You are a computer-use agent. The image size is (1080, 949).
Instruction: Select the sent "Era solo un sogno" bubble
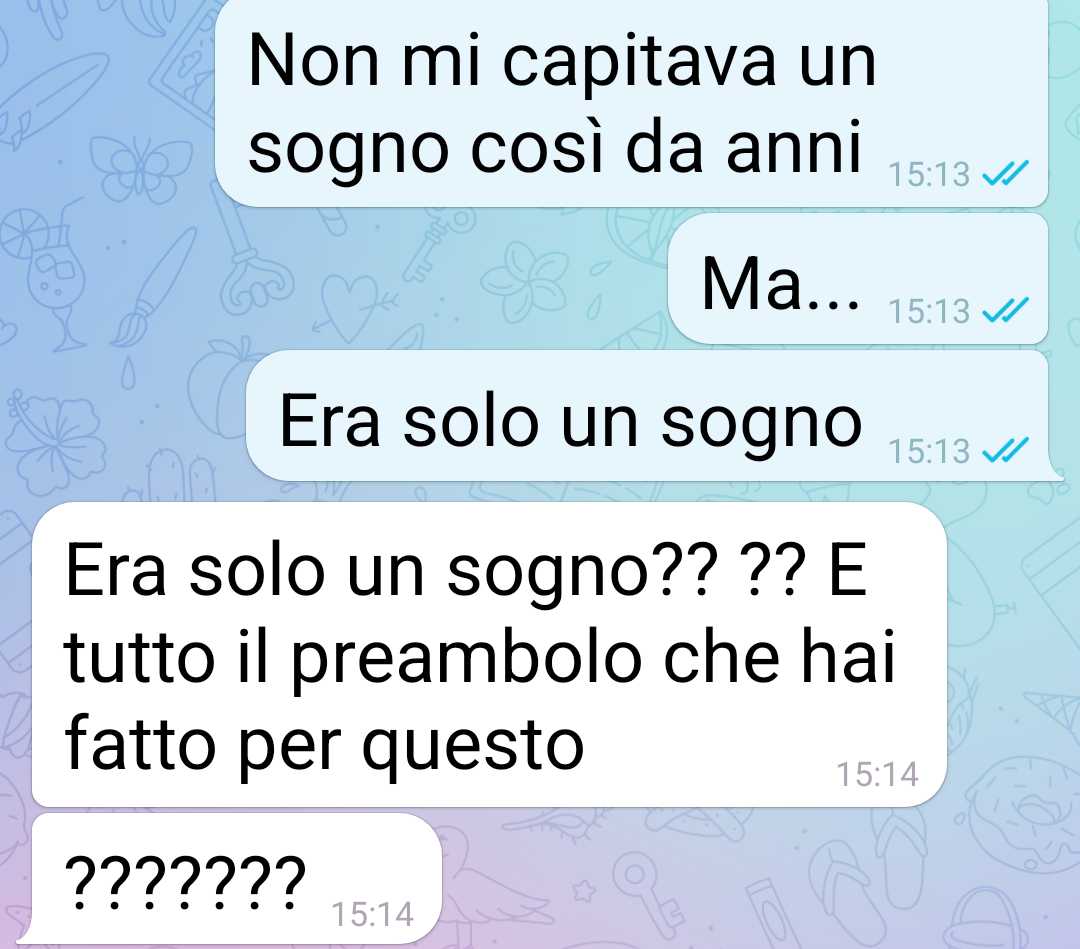click(653, 415)
